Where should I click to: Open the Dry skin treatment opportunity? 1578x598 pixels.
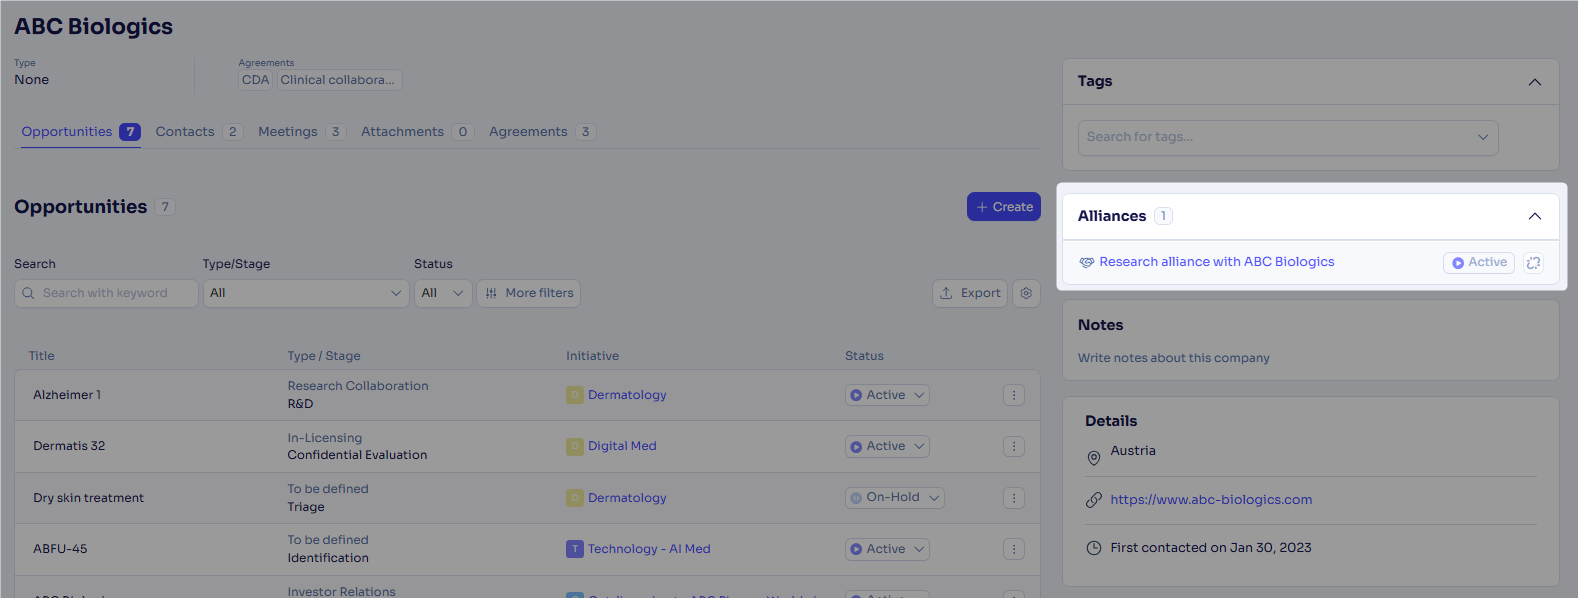click(x=88, y=498)
